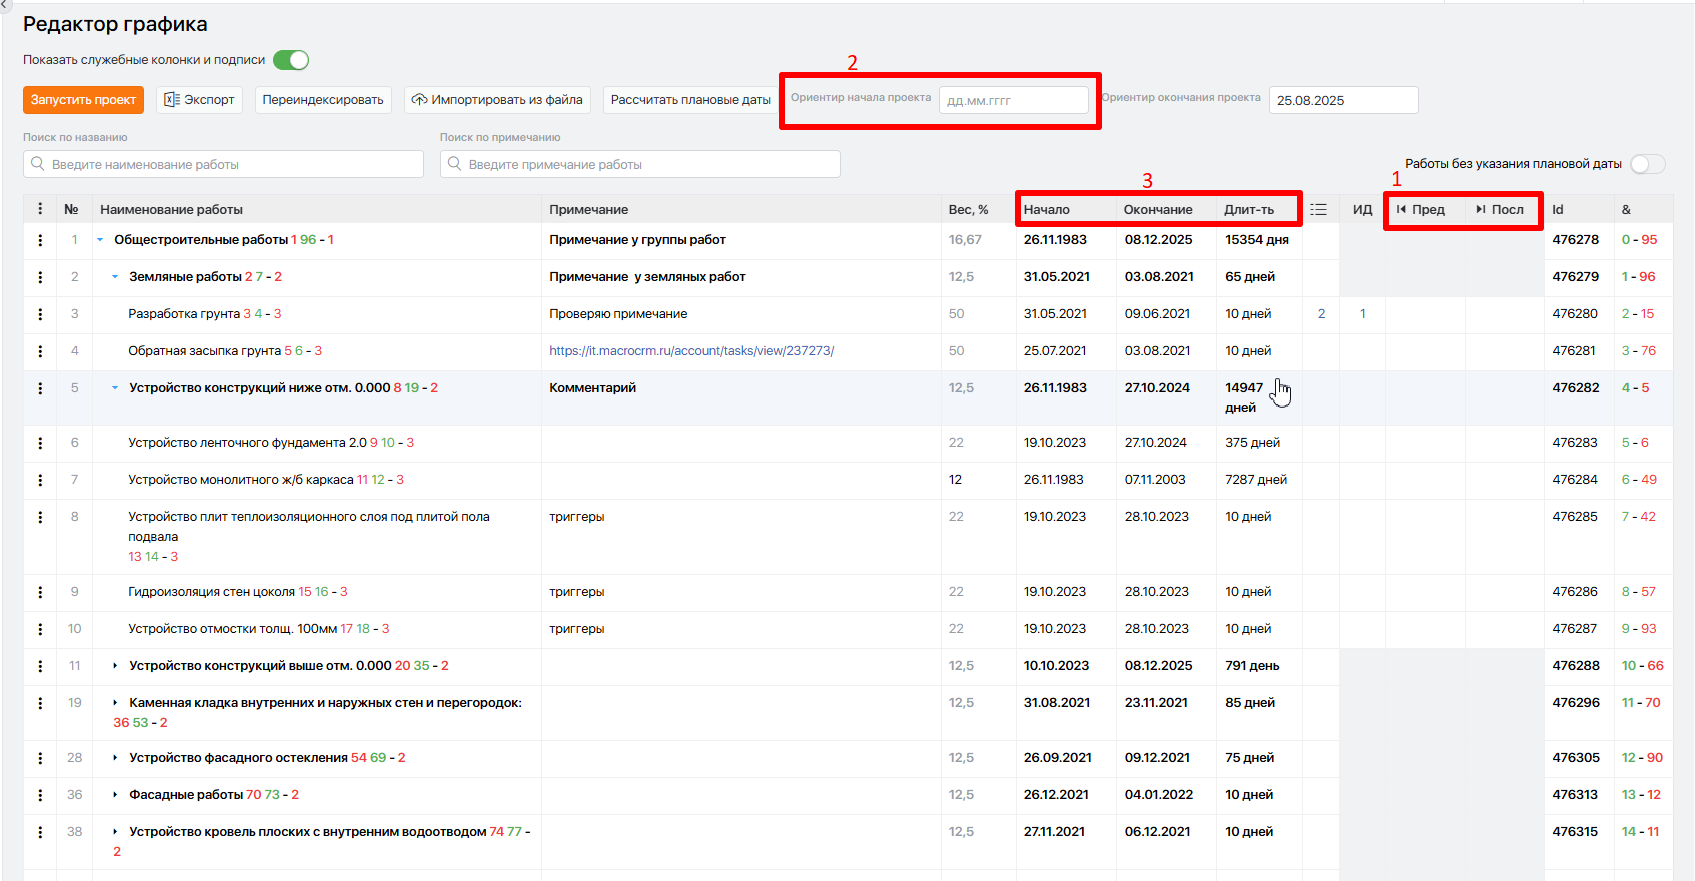Click the upload icon on Импортировать из файла
1695x881 pixels.
point(420,100)
